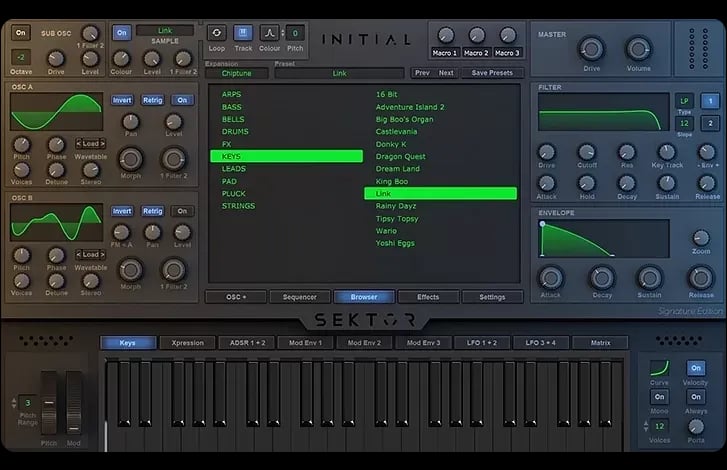
Task: Click the filter response curve display
Action: pos(603,112)
